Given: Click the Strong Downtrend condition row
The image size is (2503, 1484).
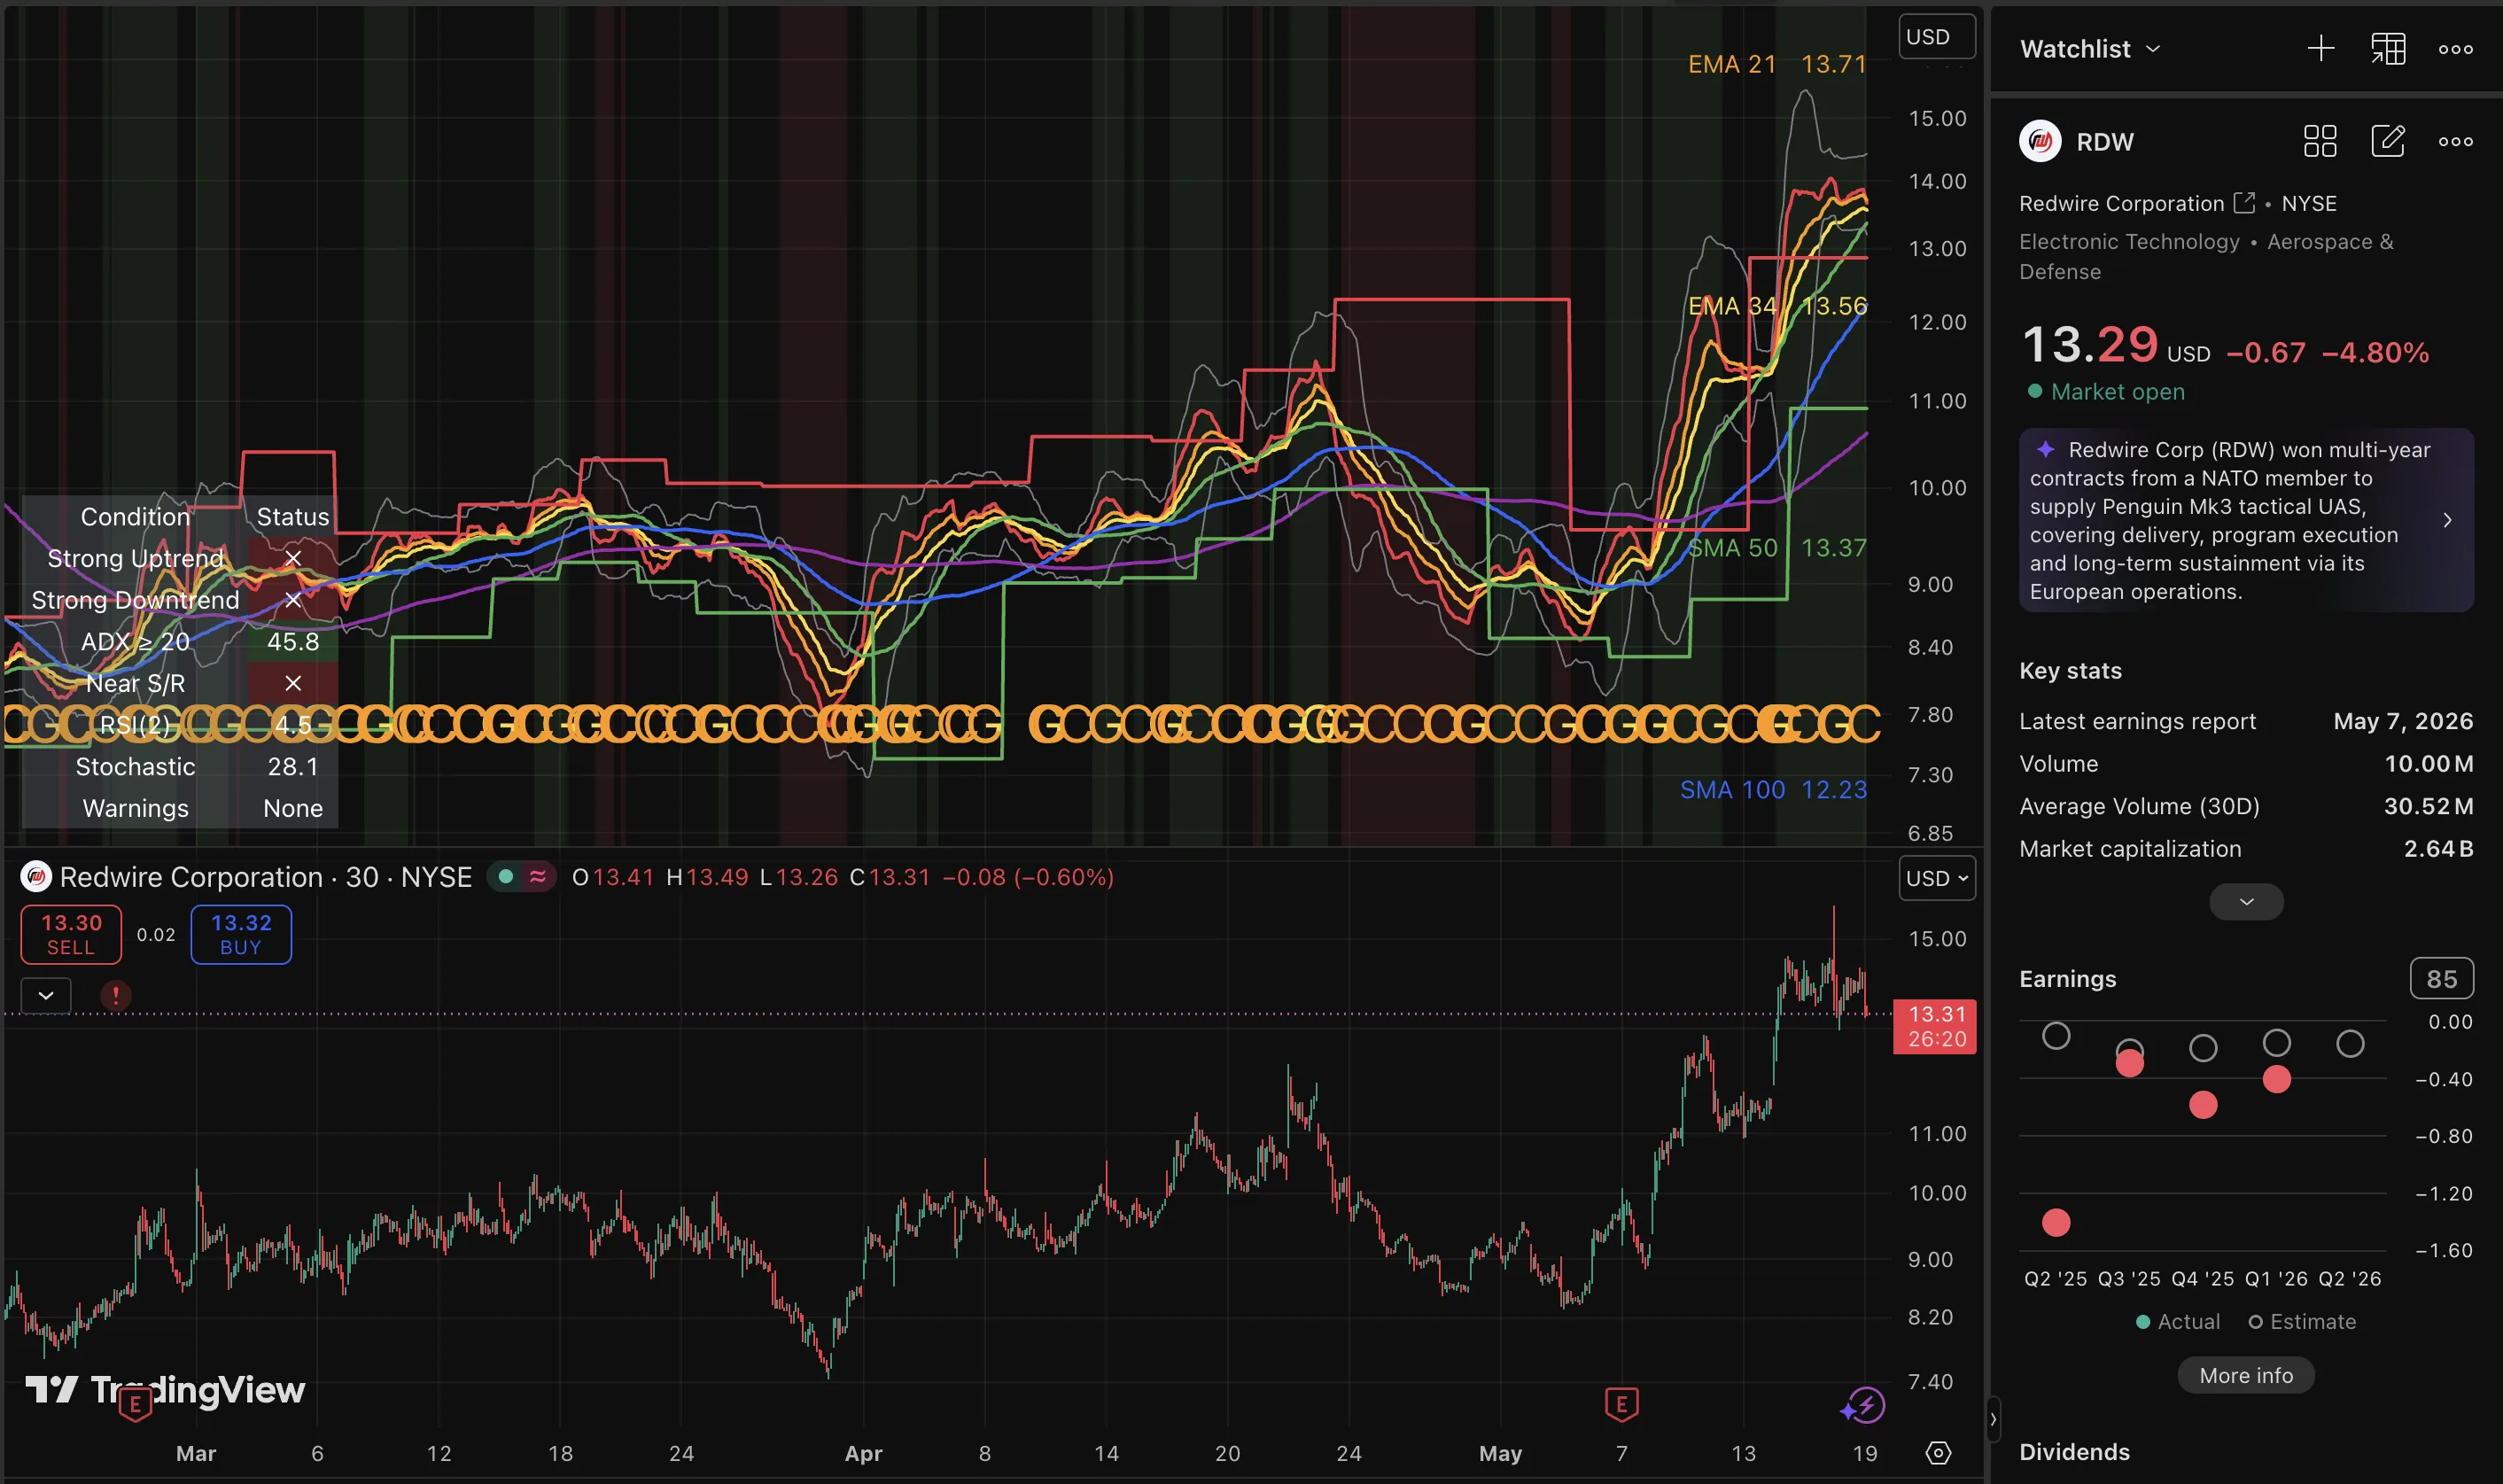Looking at the screenshot, I should [x=180, y=600].
